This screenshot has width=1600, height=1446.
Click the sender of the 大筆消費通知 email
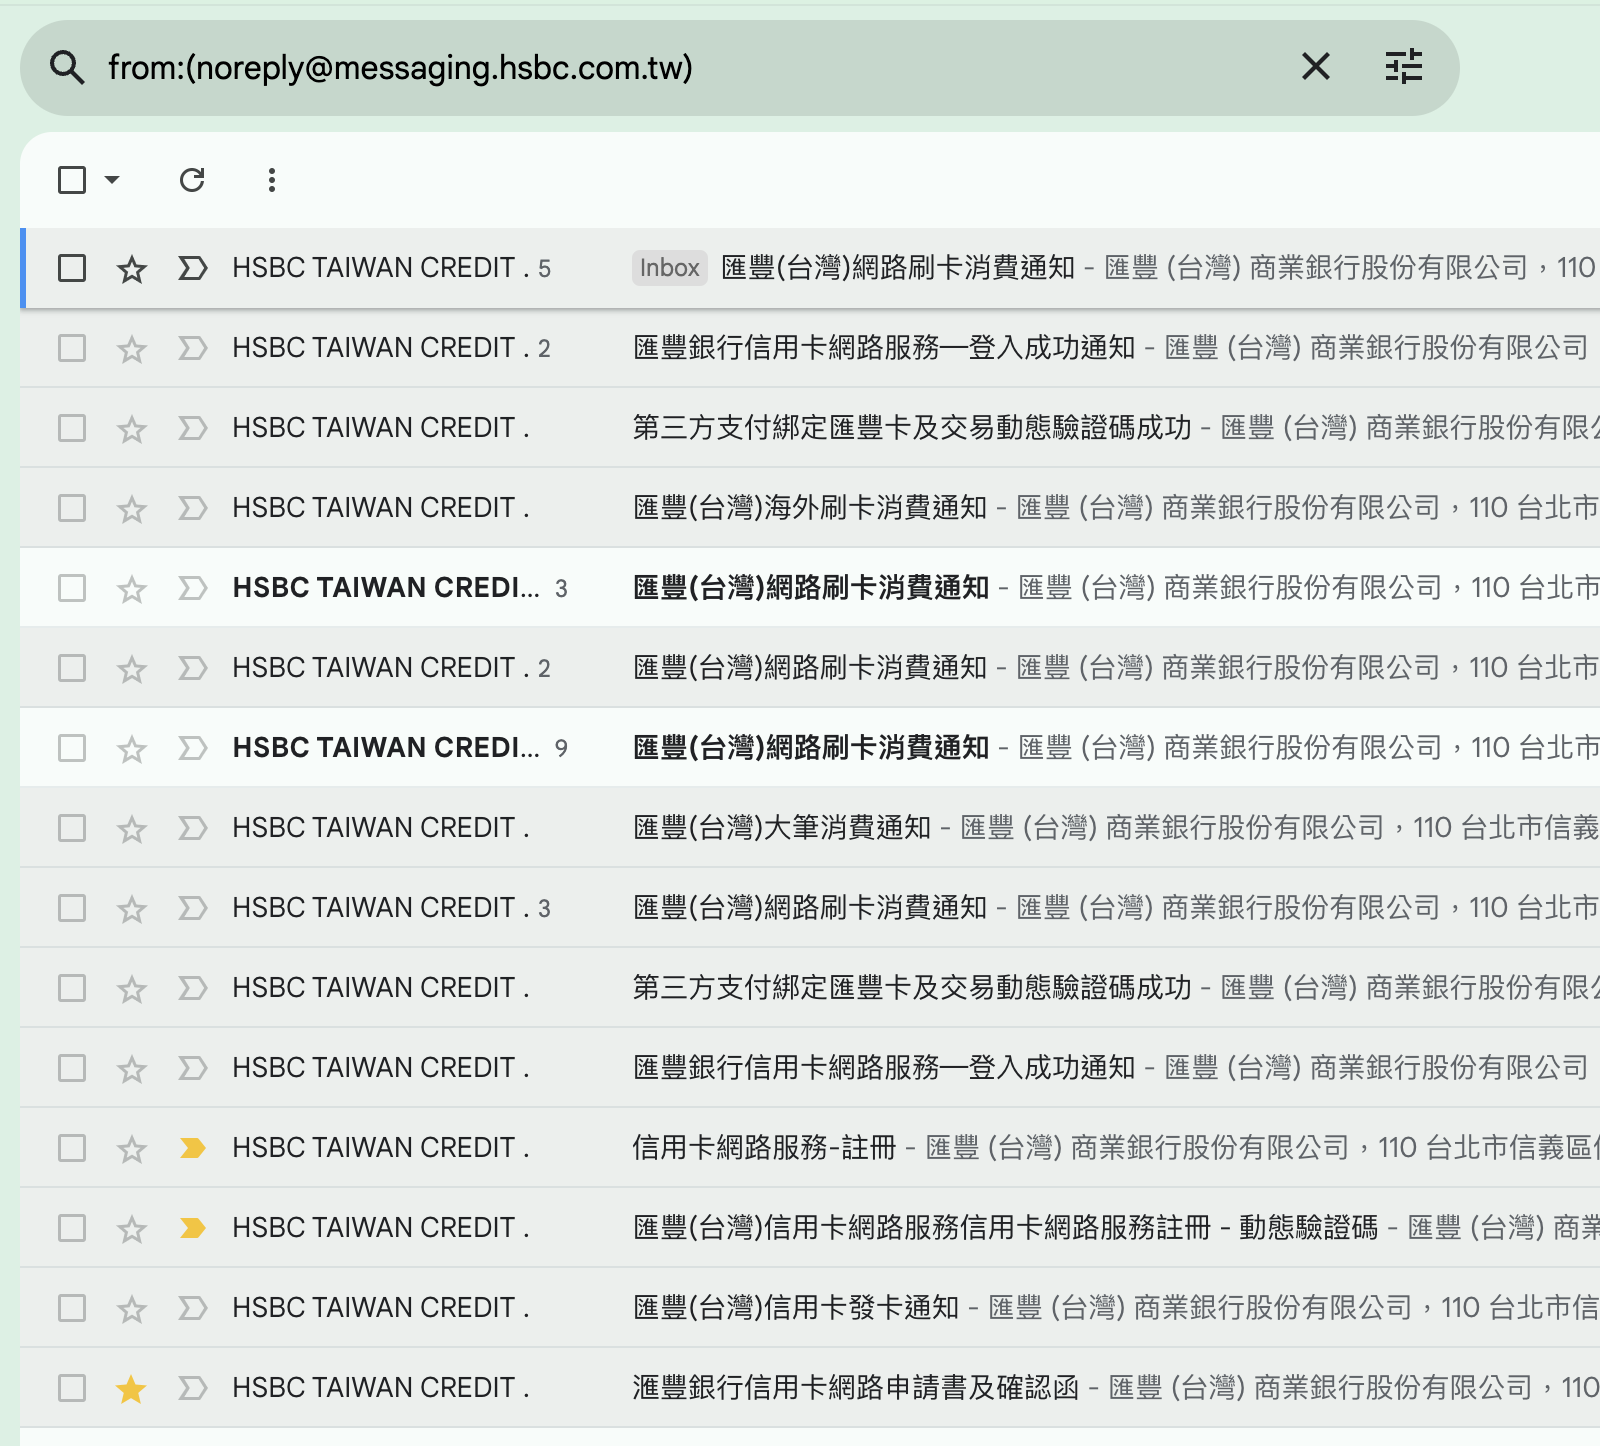coord(381,828)
